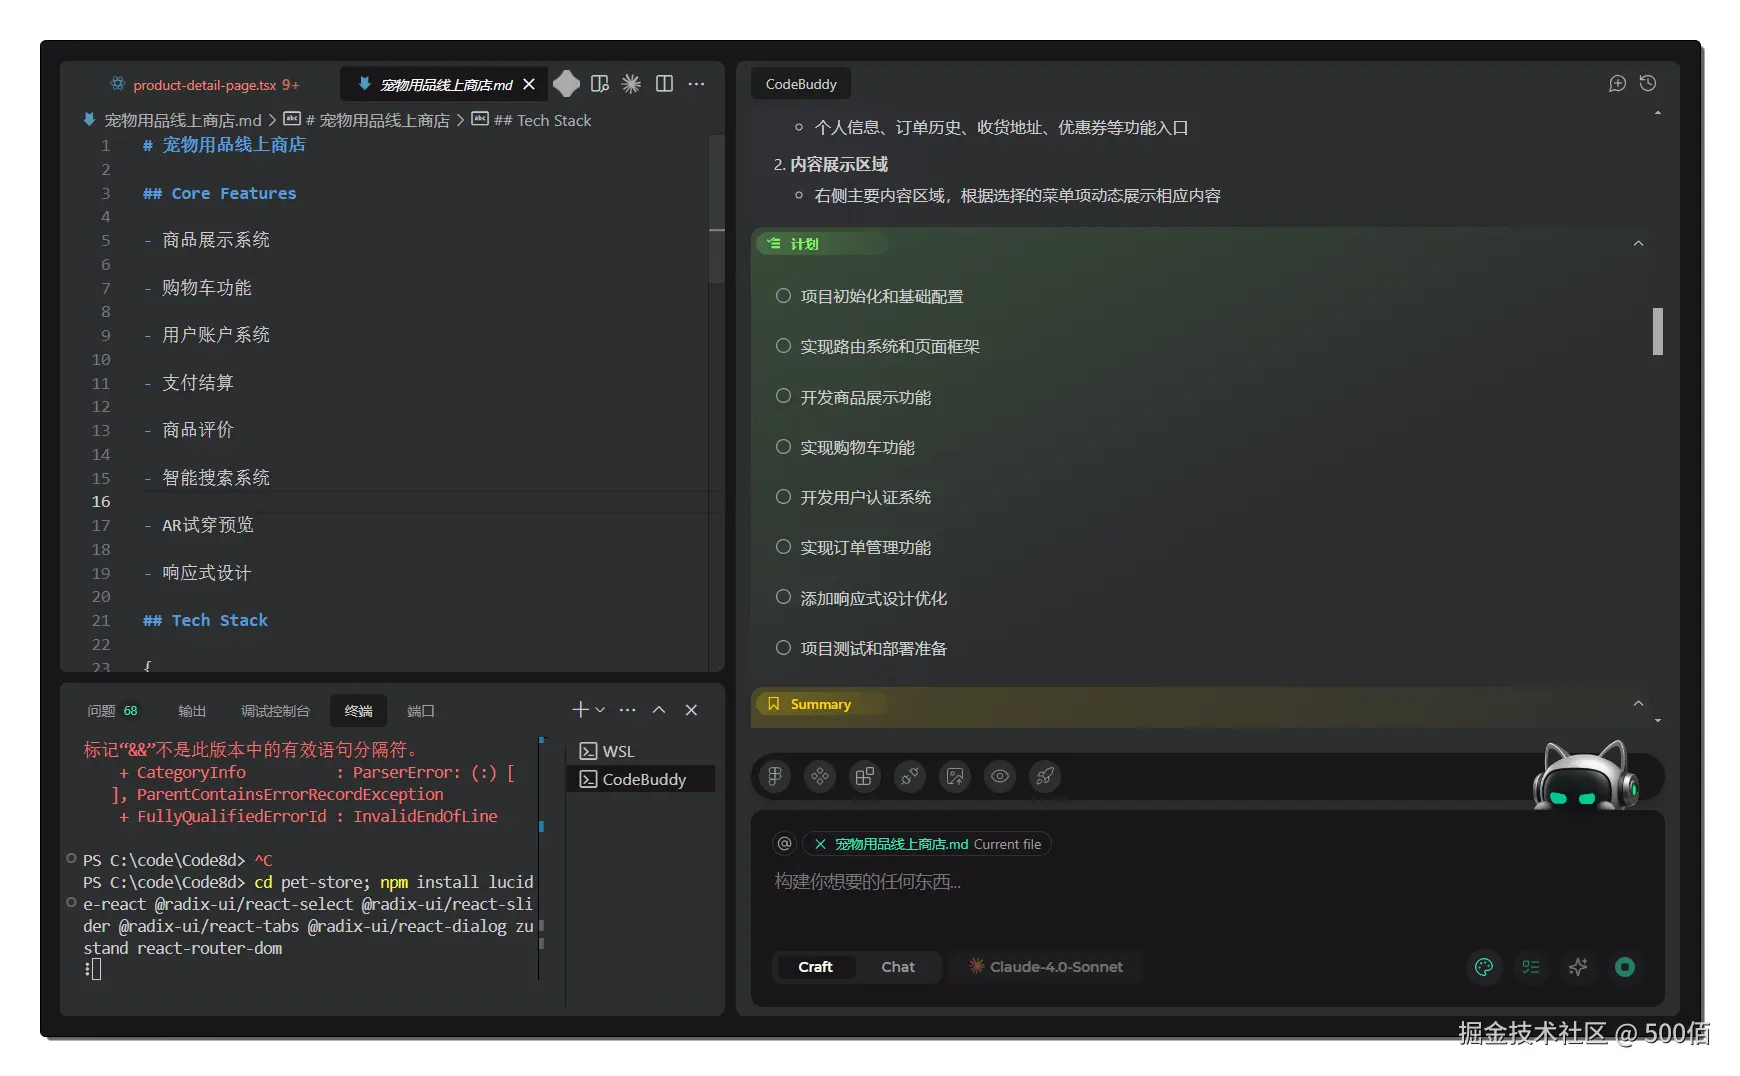Click the checklist icon in chat input footer
The height and width of the screenshot is (1076, 1740).
(x=1531, y=967)
